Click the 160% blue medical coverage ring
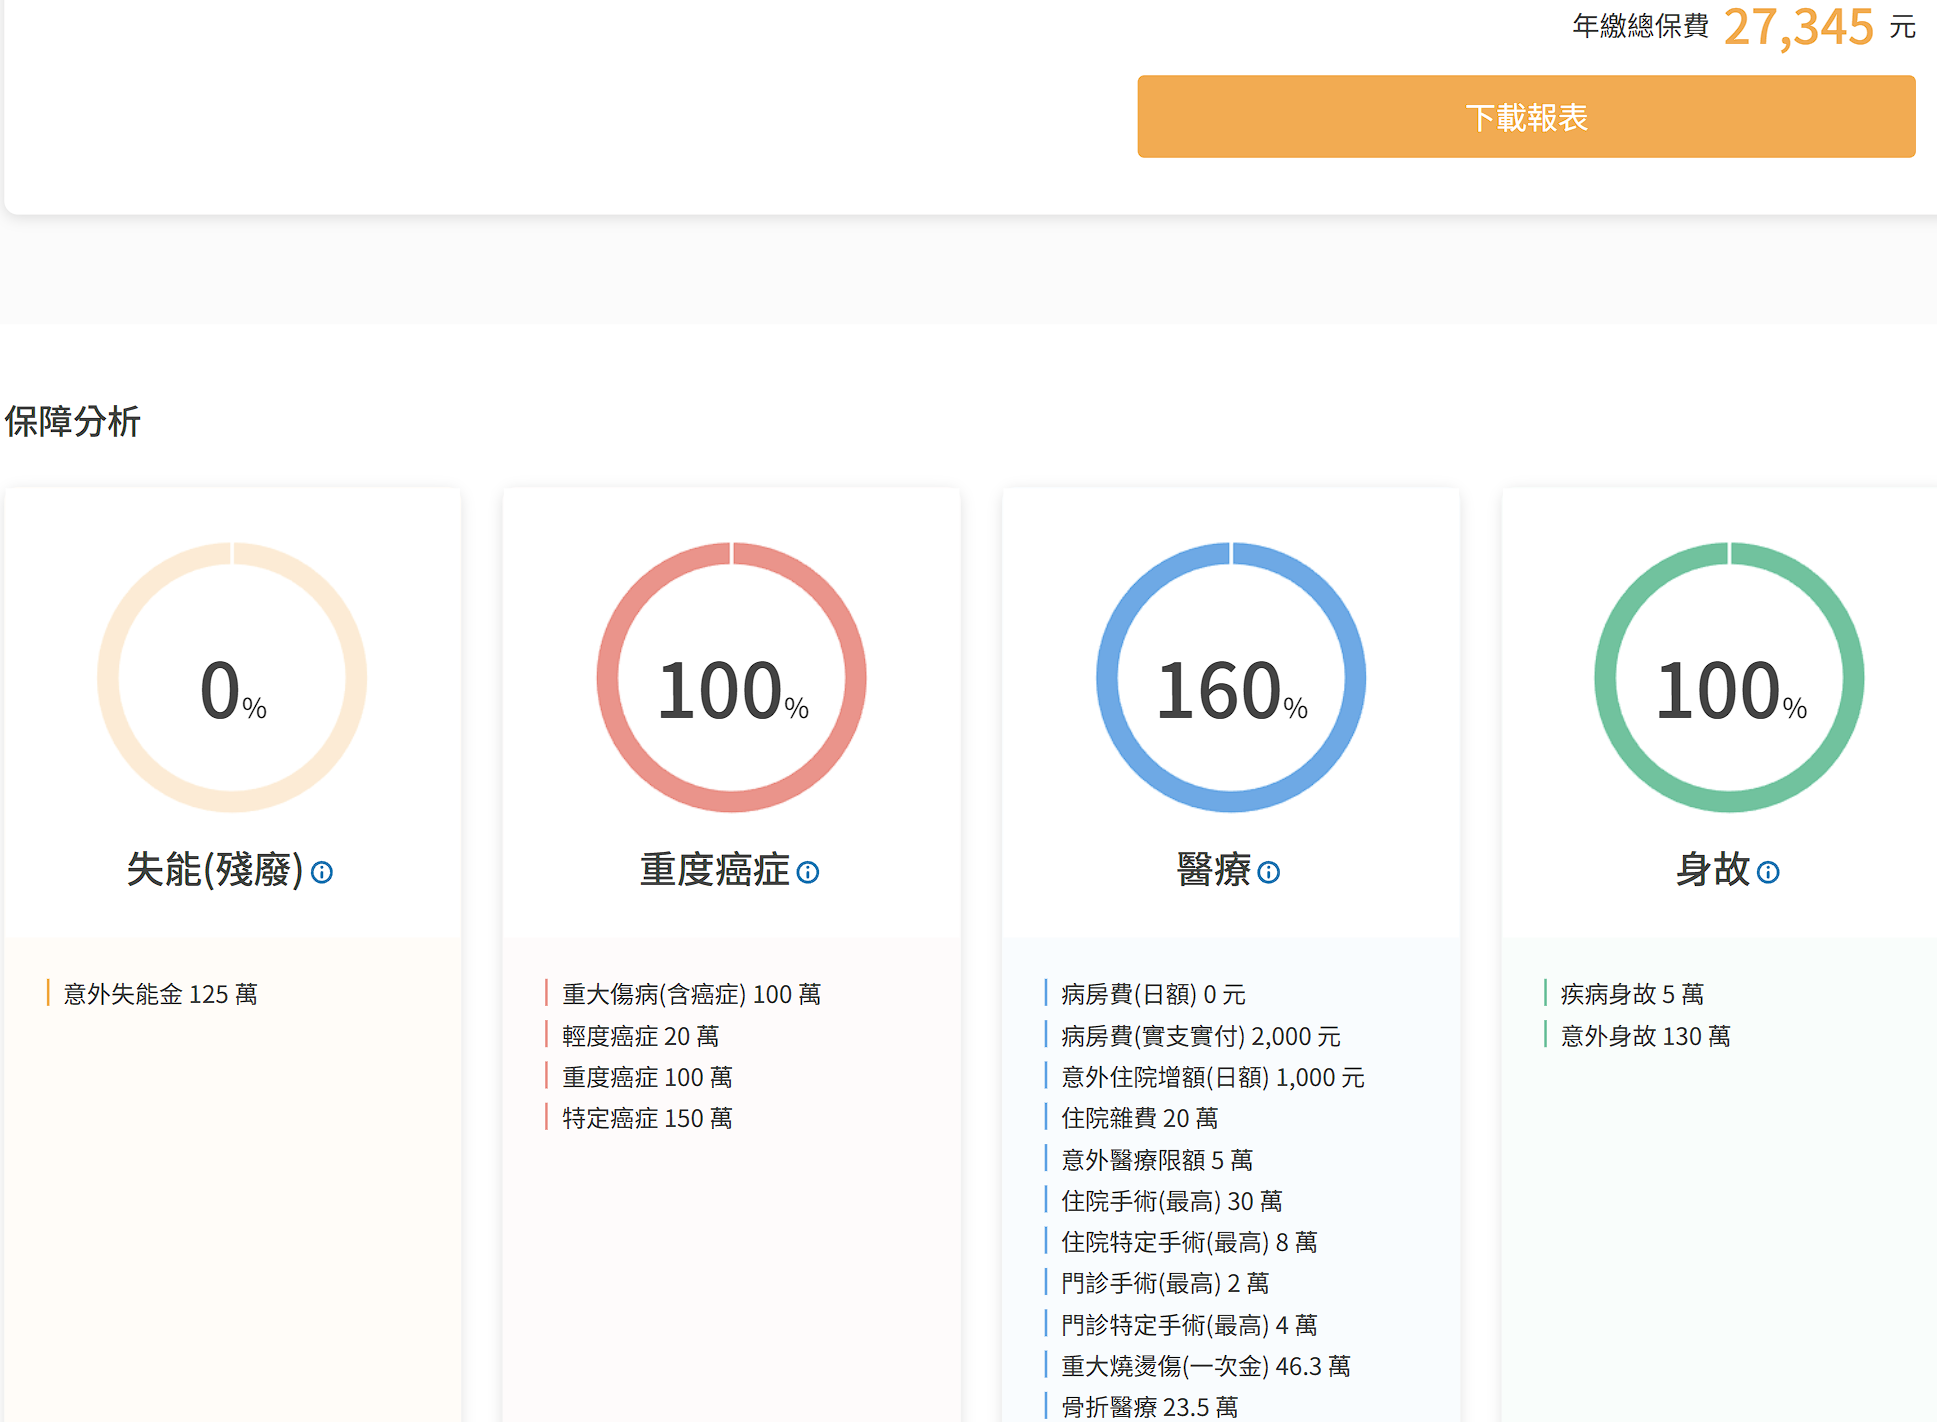Viewport: 1937px width, 1422px height. pyautogui.click(x=1230, y=678)
